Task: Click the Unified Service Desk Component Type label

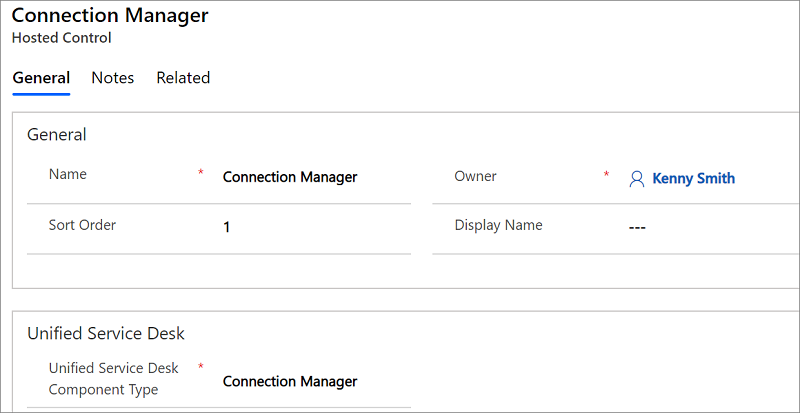Action: tap(114, 379)
